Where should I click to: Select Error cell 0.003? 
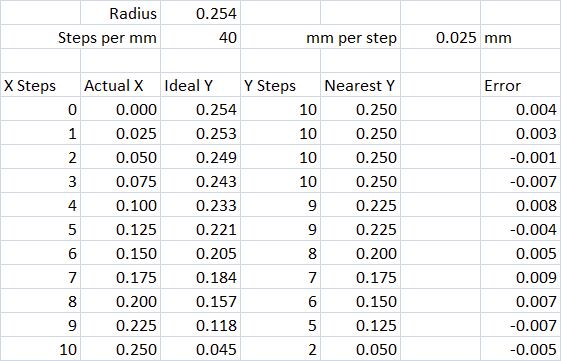[521, 133]
